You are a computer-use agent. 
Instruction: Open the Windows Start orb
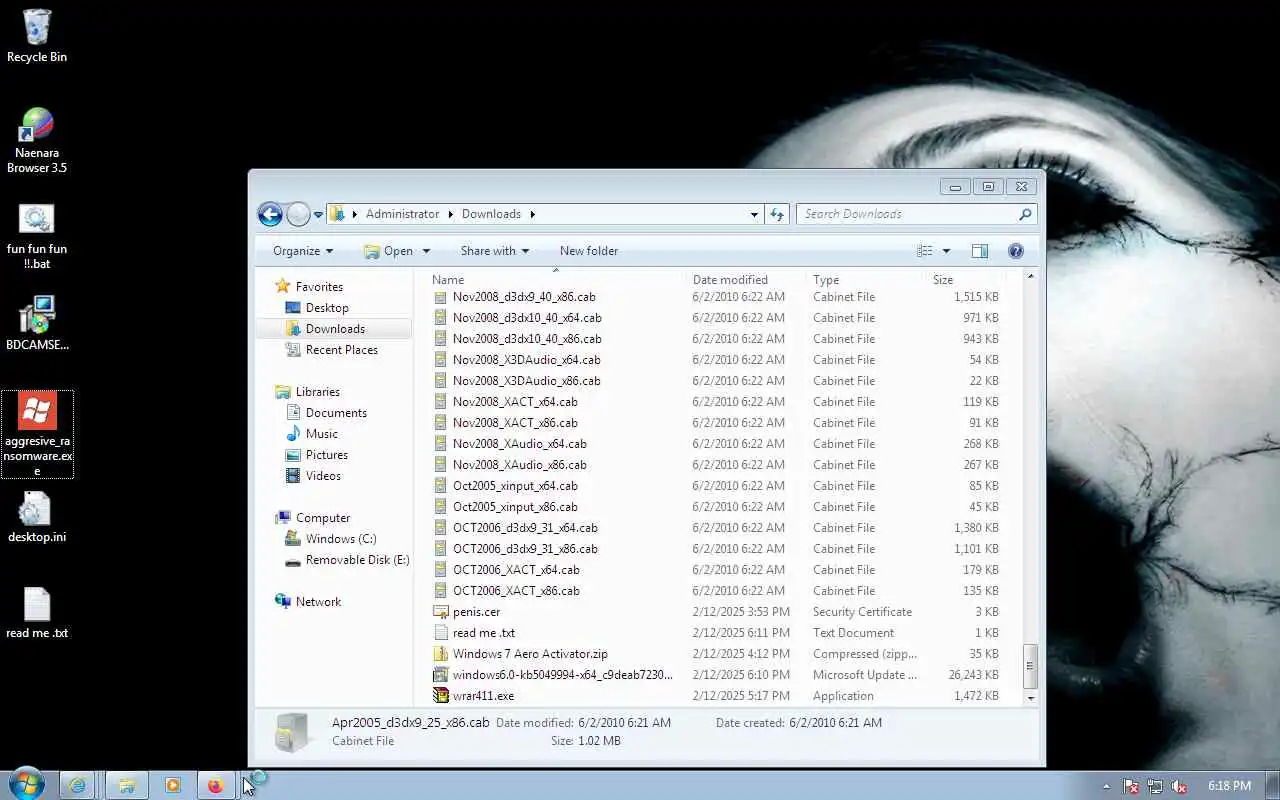[26, 785]
